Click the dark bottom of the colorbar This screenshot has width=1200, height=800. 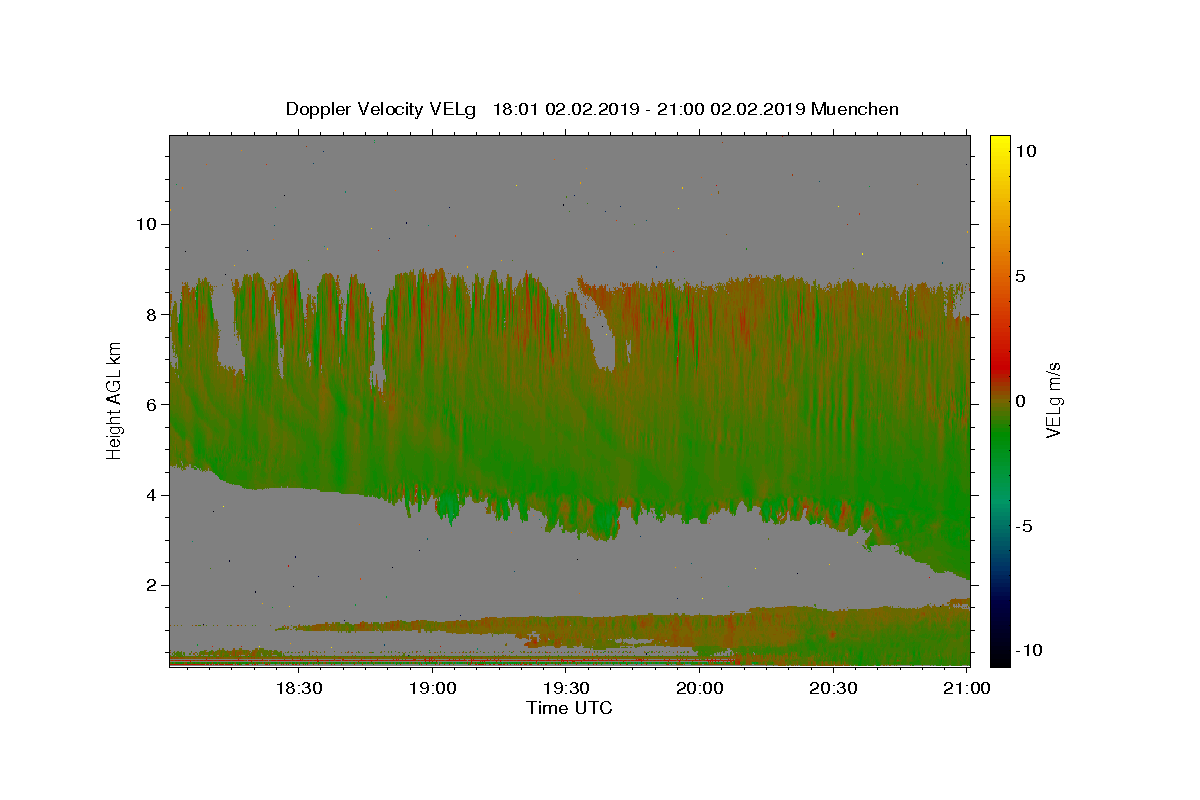pyautogui.click(x=1000, y=652)
